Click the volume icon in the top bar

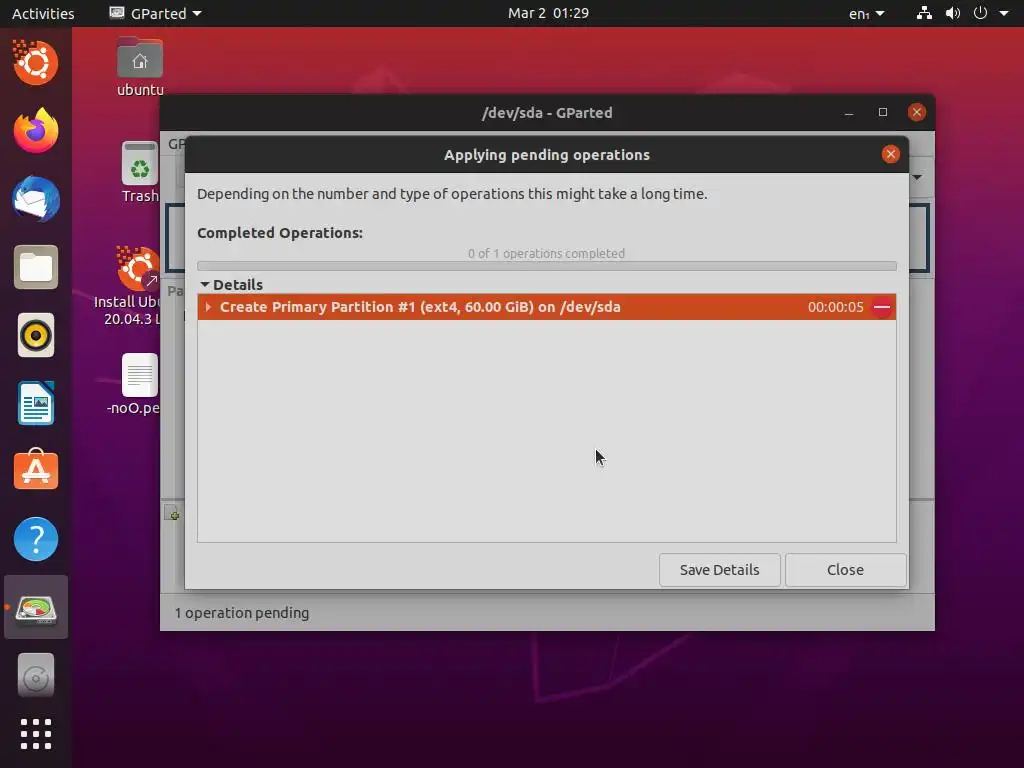(x=953, y=13)
